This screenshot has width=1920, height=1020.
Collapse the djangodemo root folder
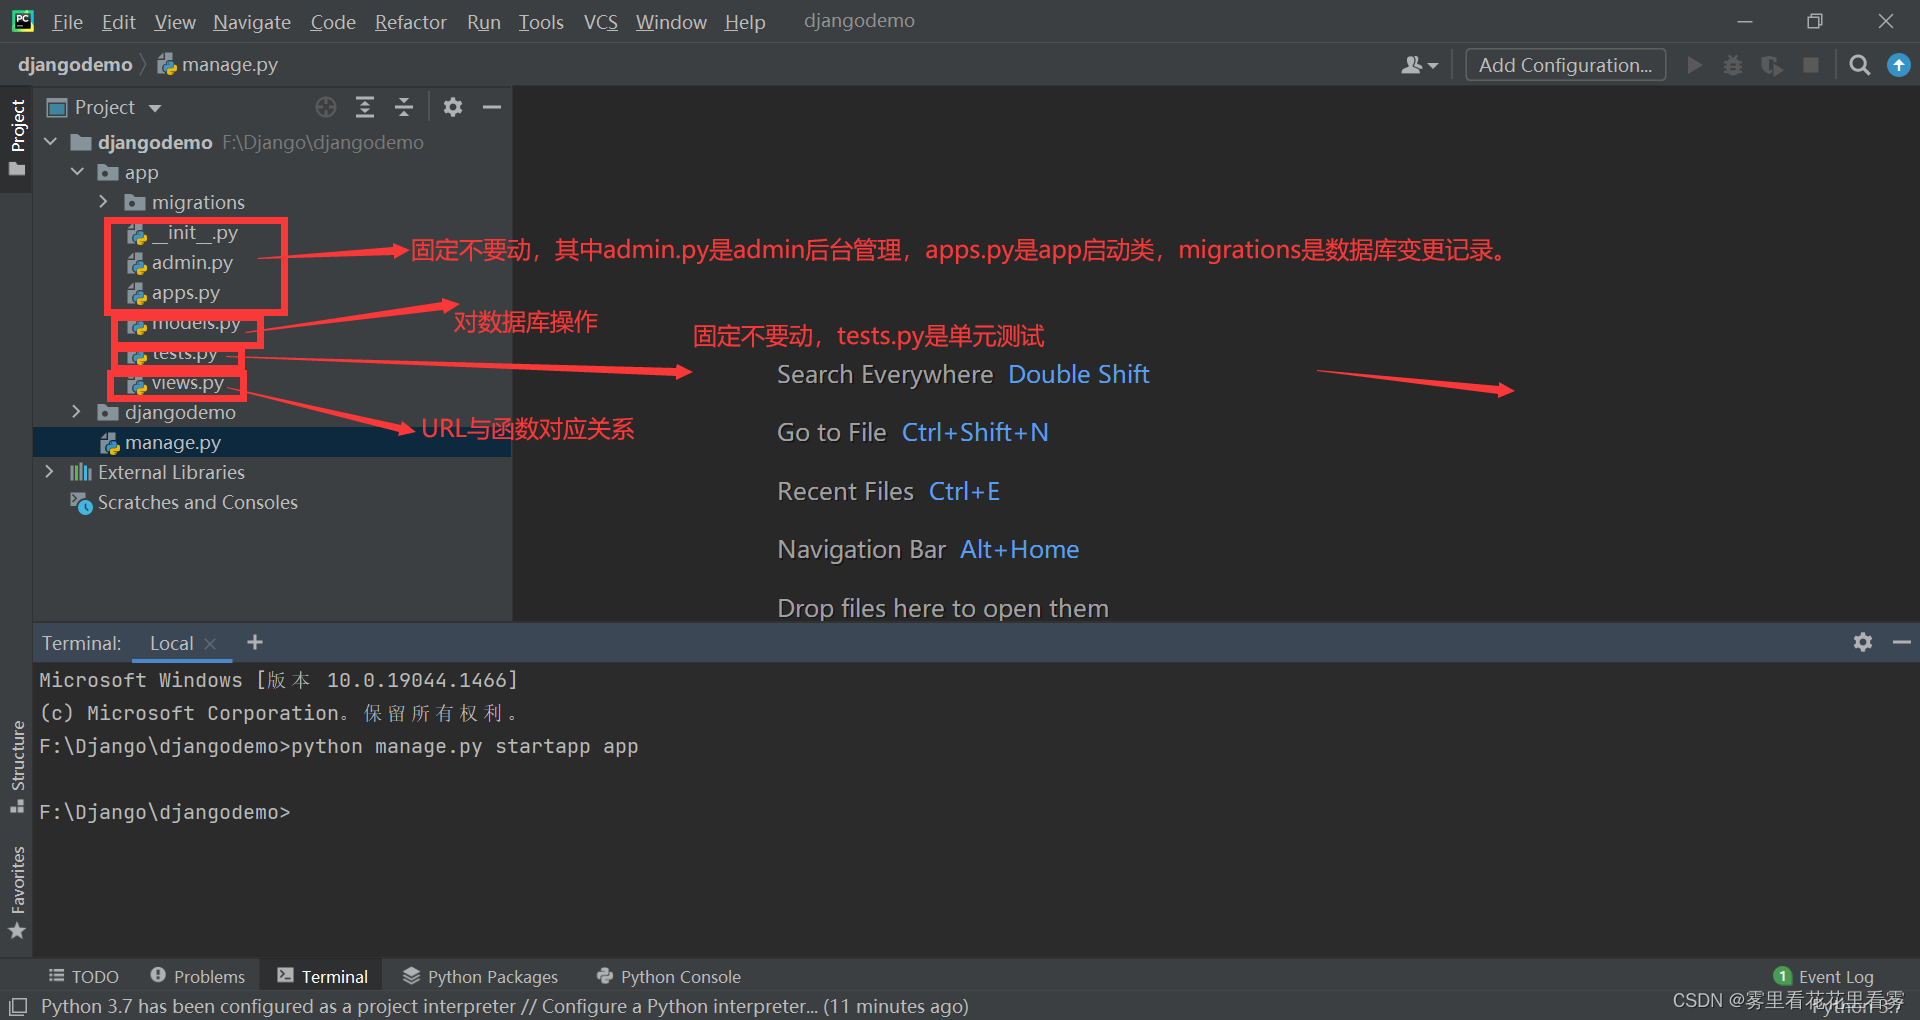point(51,142)
